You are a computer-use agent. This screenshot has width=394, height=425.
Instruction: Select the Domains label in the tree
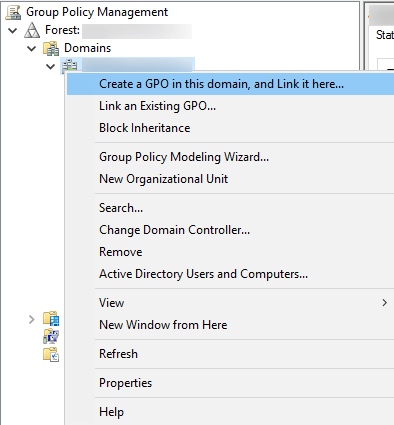[87, 48]
